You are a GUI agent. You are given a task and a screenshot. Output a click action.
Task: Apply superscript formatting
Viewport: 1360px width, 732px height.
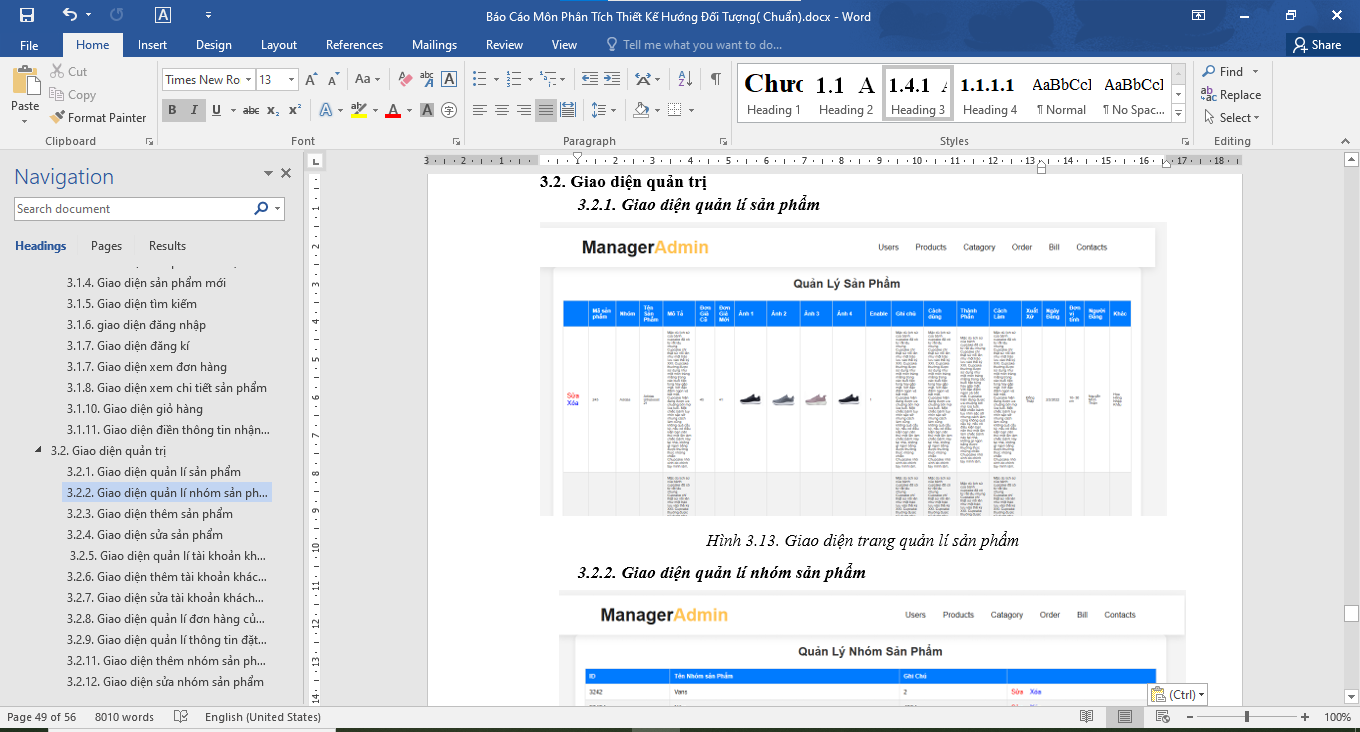pyautogui.click(x=295, y=110)
